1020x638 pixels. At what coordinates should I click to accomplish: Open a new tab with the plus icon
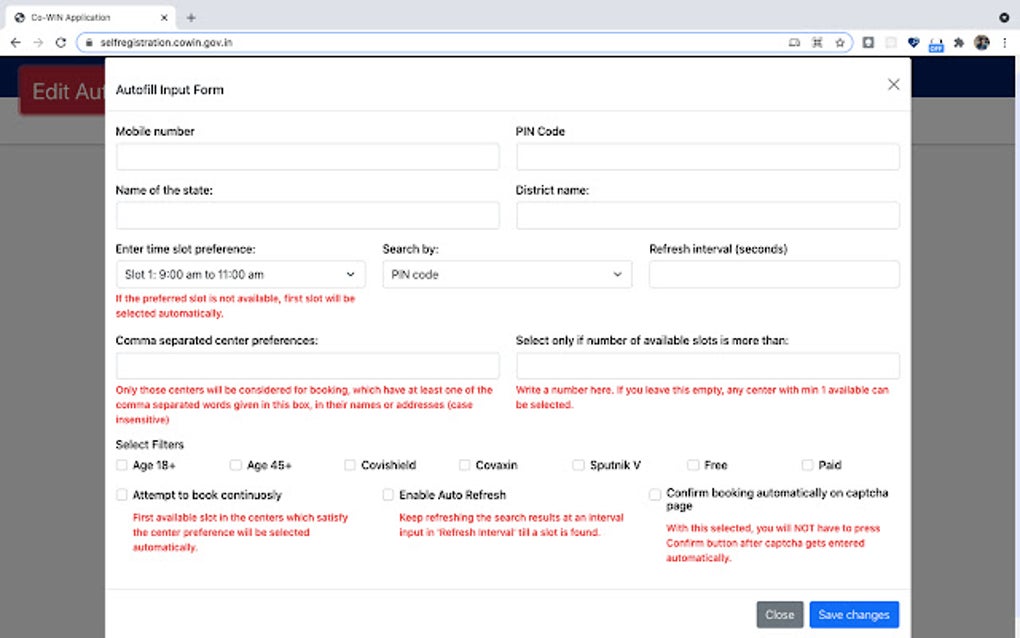pos(191,17)
